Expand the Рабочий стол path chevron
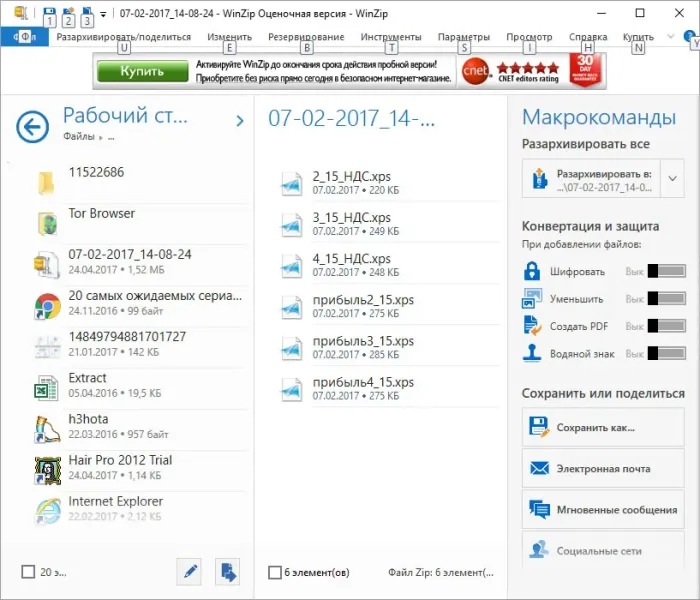This screenshot has width=700, height=600. 240,121
